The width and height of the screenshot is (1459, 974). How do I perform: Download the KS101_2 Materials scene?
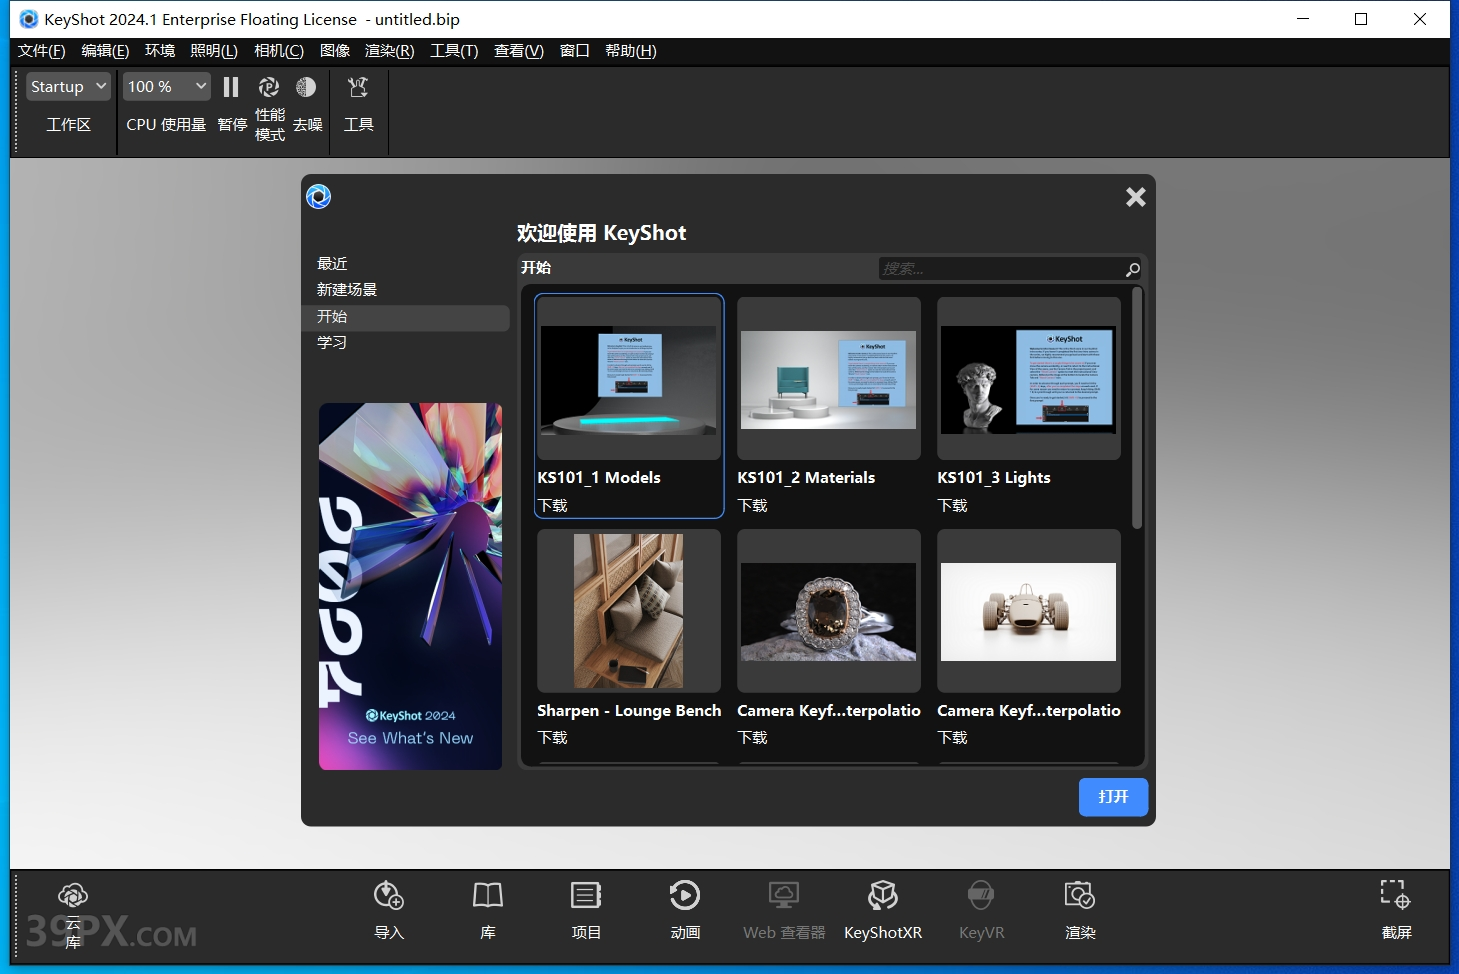tap(752, 506)
